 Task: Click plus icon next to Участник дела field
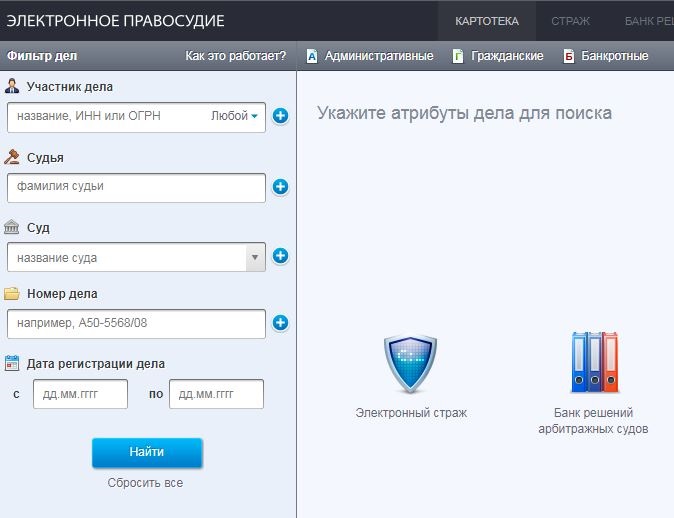280,117
